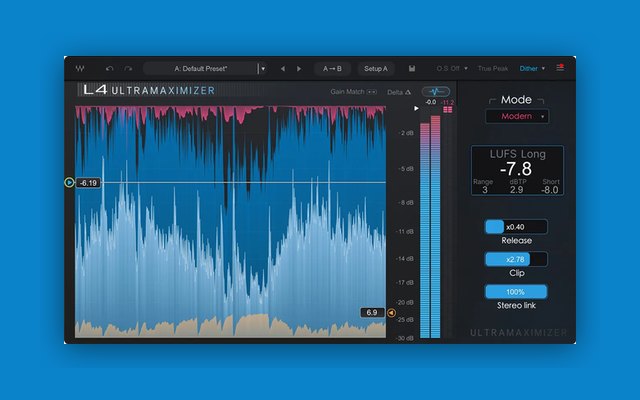Copy setup A to B

[x=332, y=69]
